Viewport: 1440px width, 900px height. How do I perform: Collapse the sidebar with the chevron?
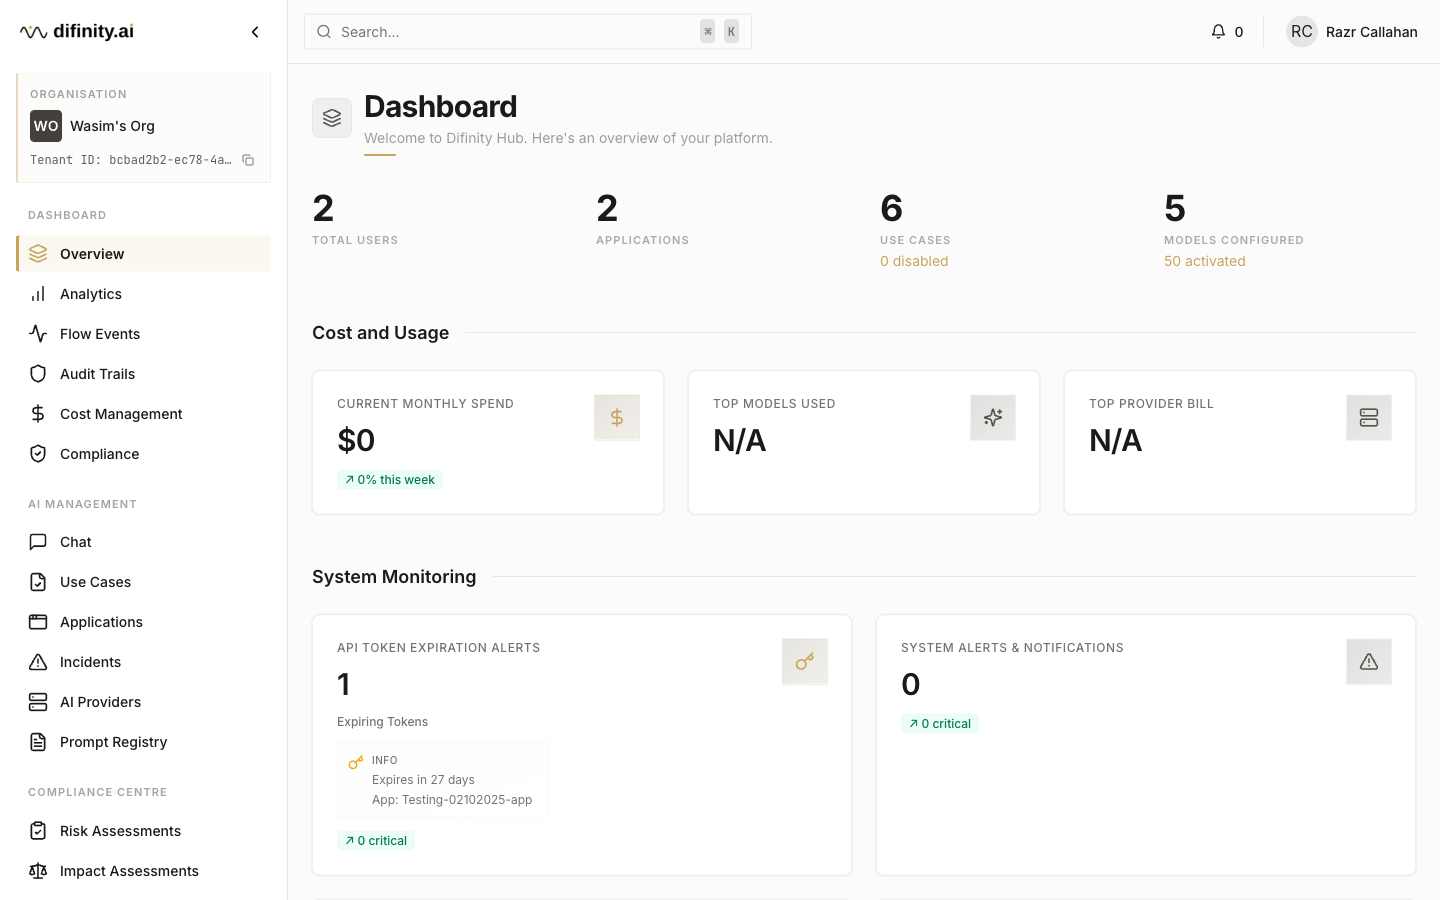(x=255, y=32)
